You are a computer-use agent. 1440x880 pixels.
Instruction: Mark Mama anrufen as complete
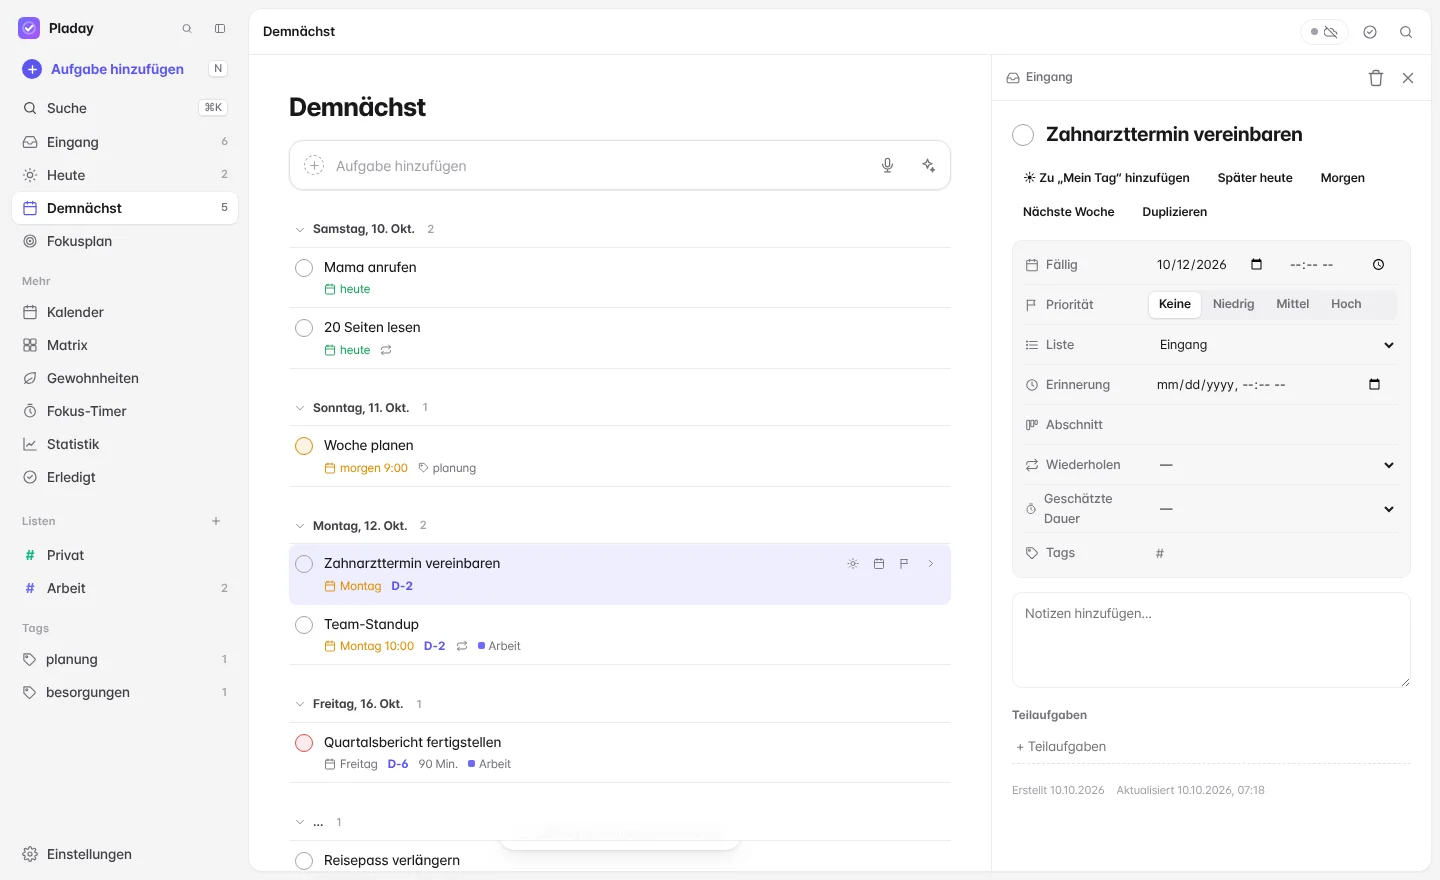(x=304, y=268)
